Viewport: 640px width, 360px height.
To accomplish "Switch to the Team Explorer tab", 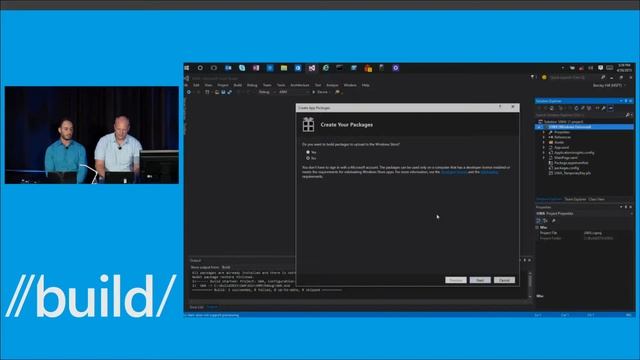I will click(x=575, y=199).
